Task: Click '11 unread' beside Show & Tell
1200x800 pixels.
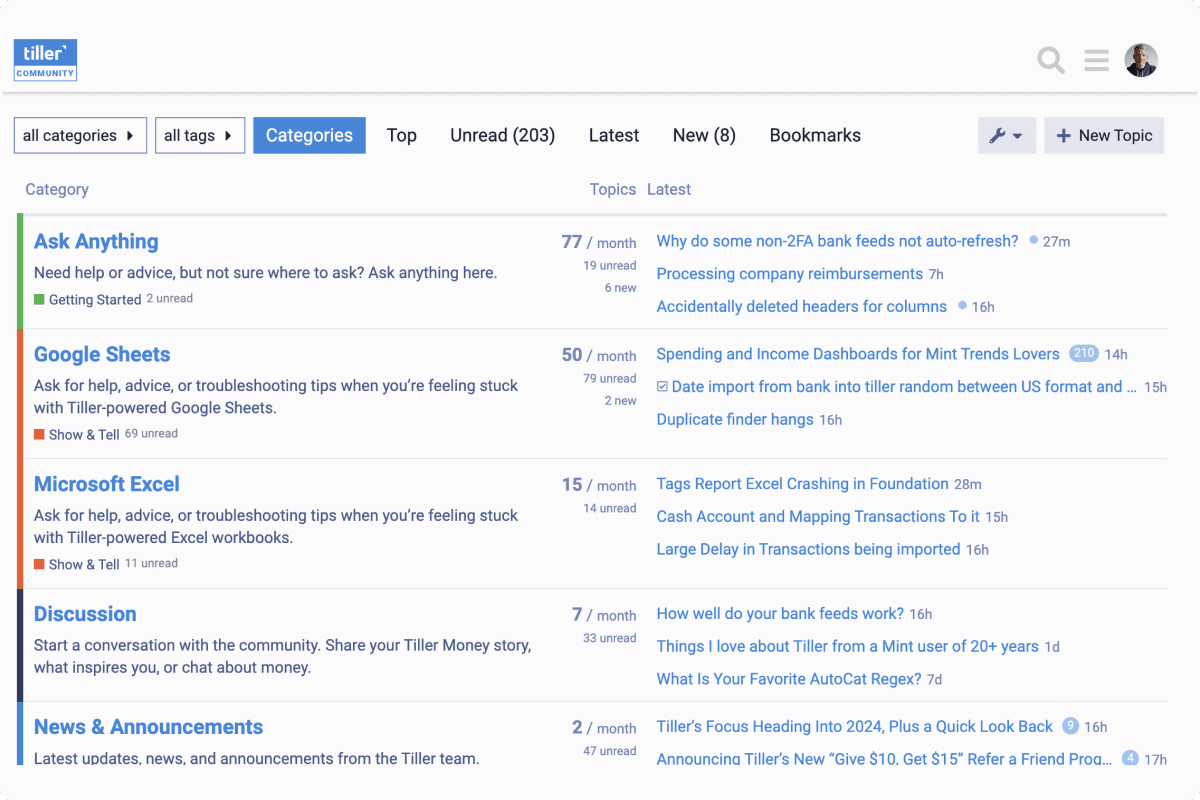Action: [151, 563]
